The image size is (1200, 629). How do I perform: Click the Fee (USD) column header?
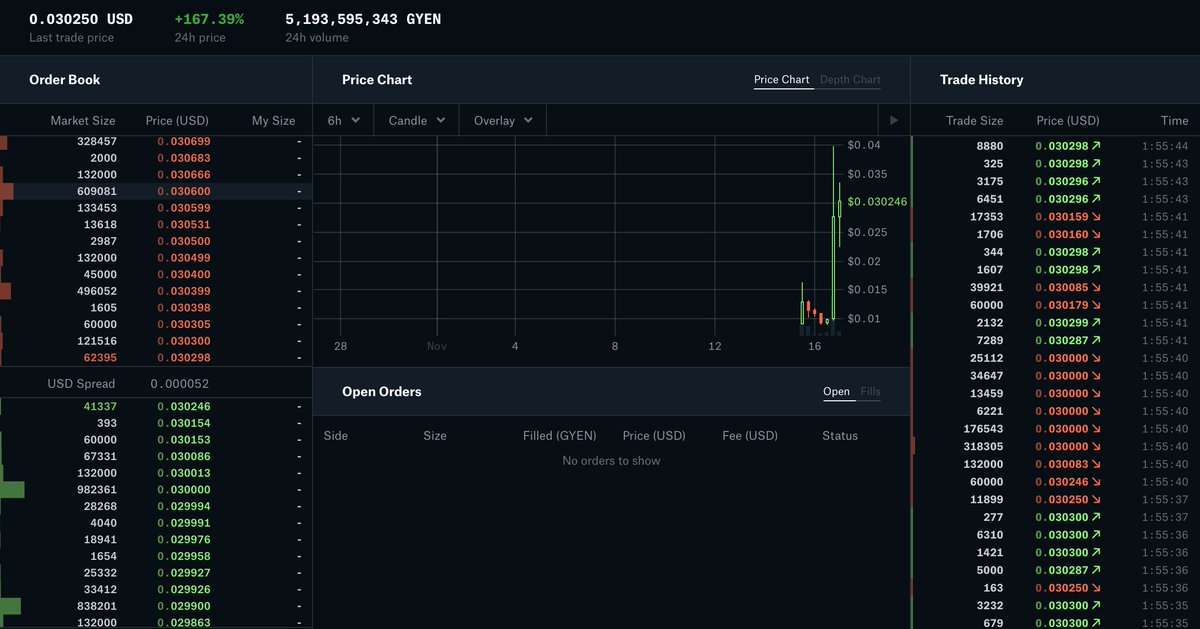tap(750, 436)
